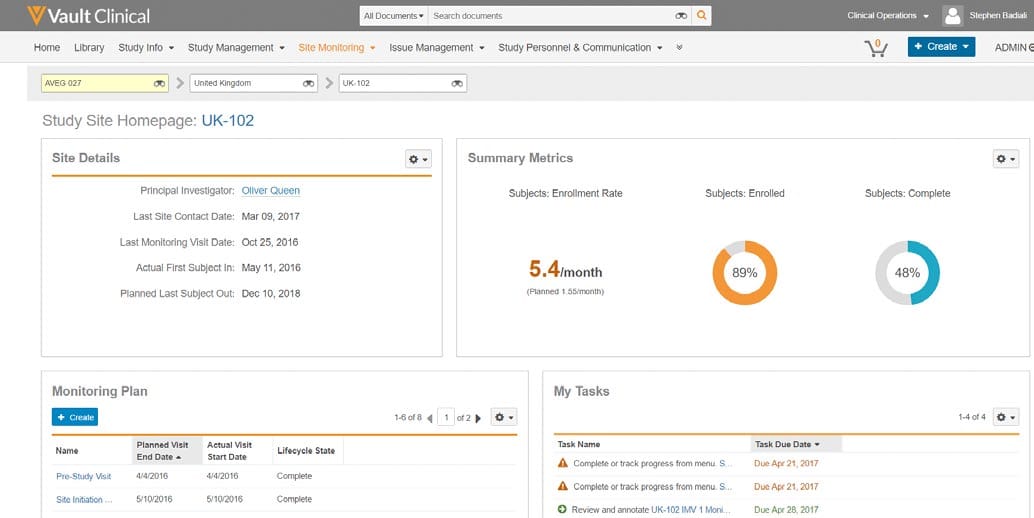1034x518 pixels.
Task: Click green arrow icon on Review task
Action: [x=563, y=509]
